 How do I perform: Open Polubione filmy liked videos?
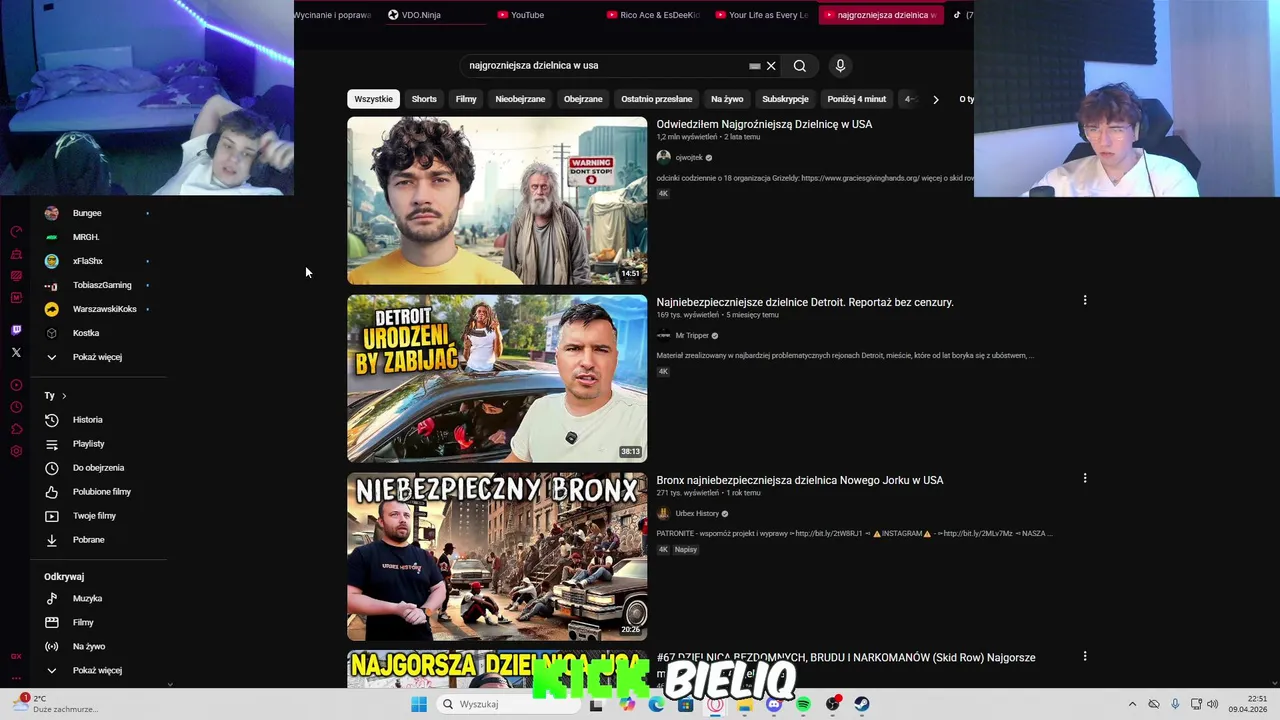tap(102, 492)
